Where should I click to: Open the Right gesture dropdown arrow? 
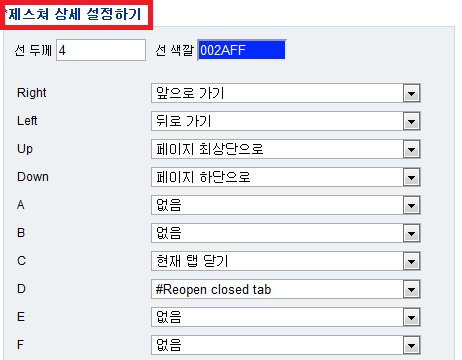point(411,93)
